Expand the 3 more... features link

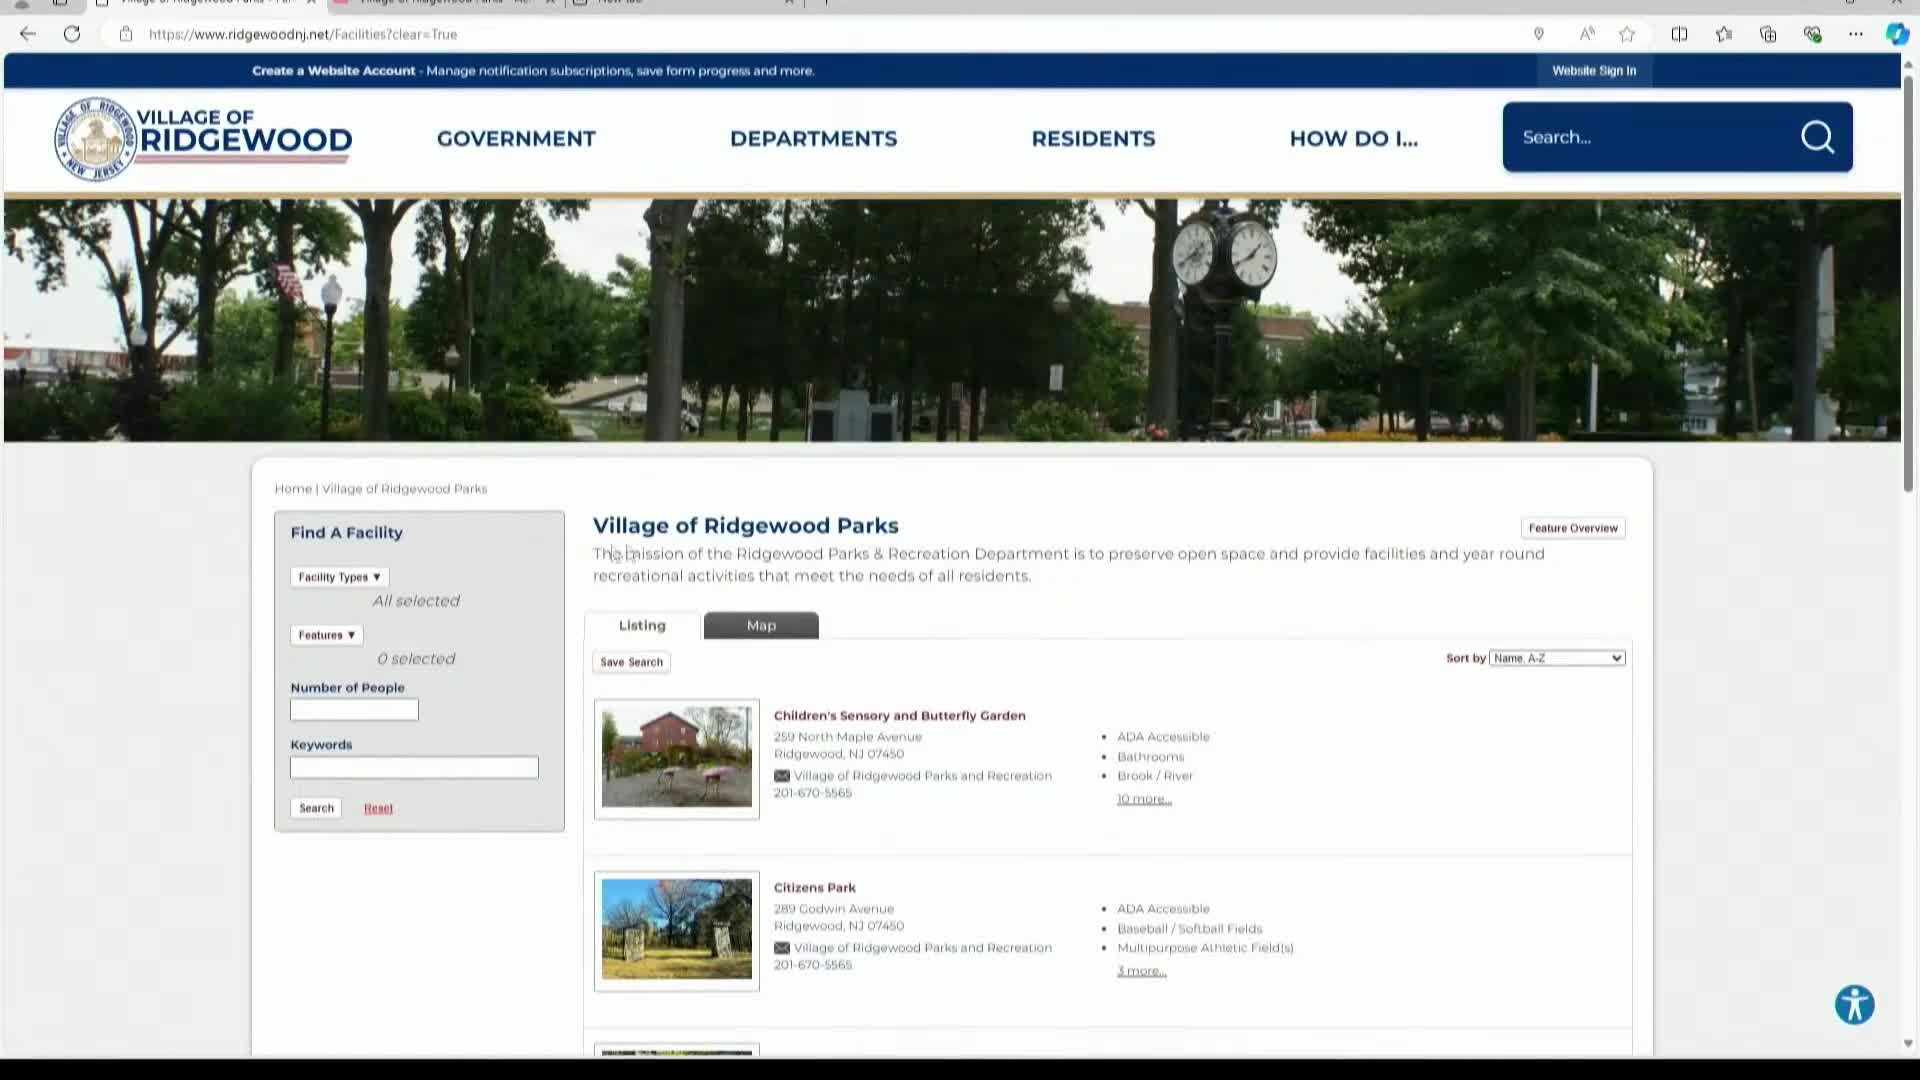point(1141,971)
